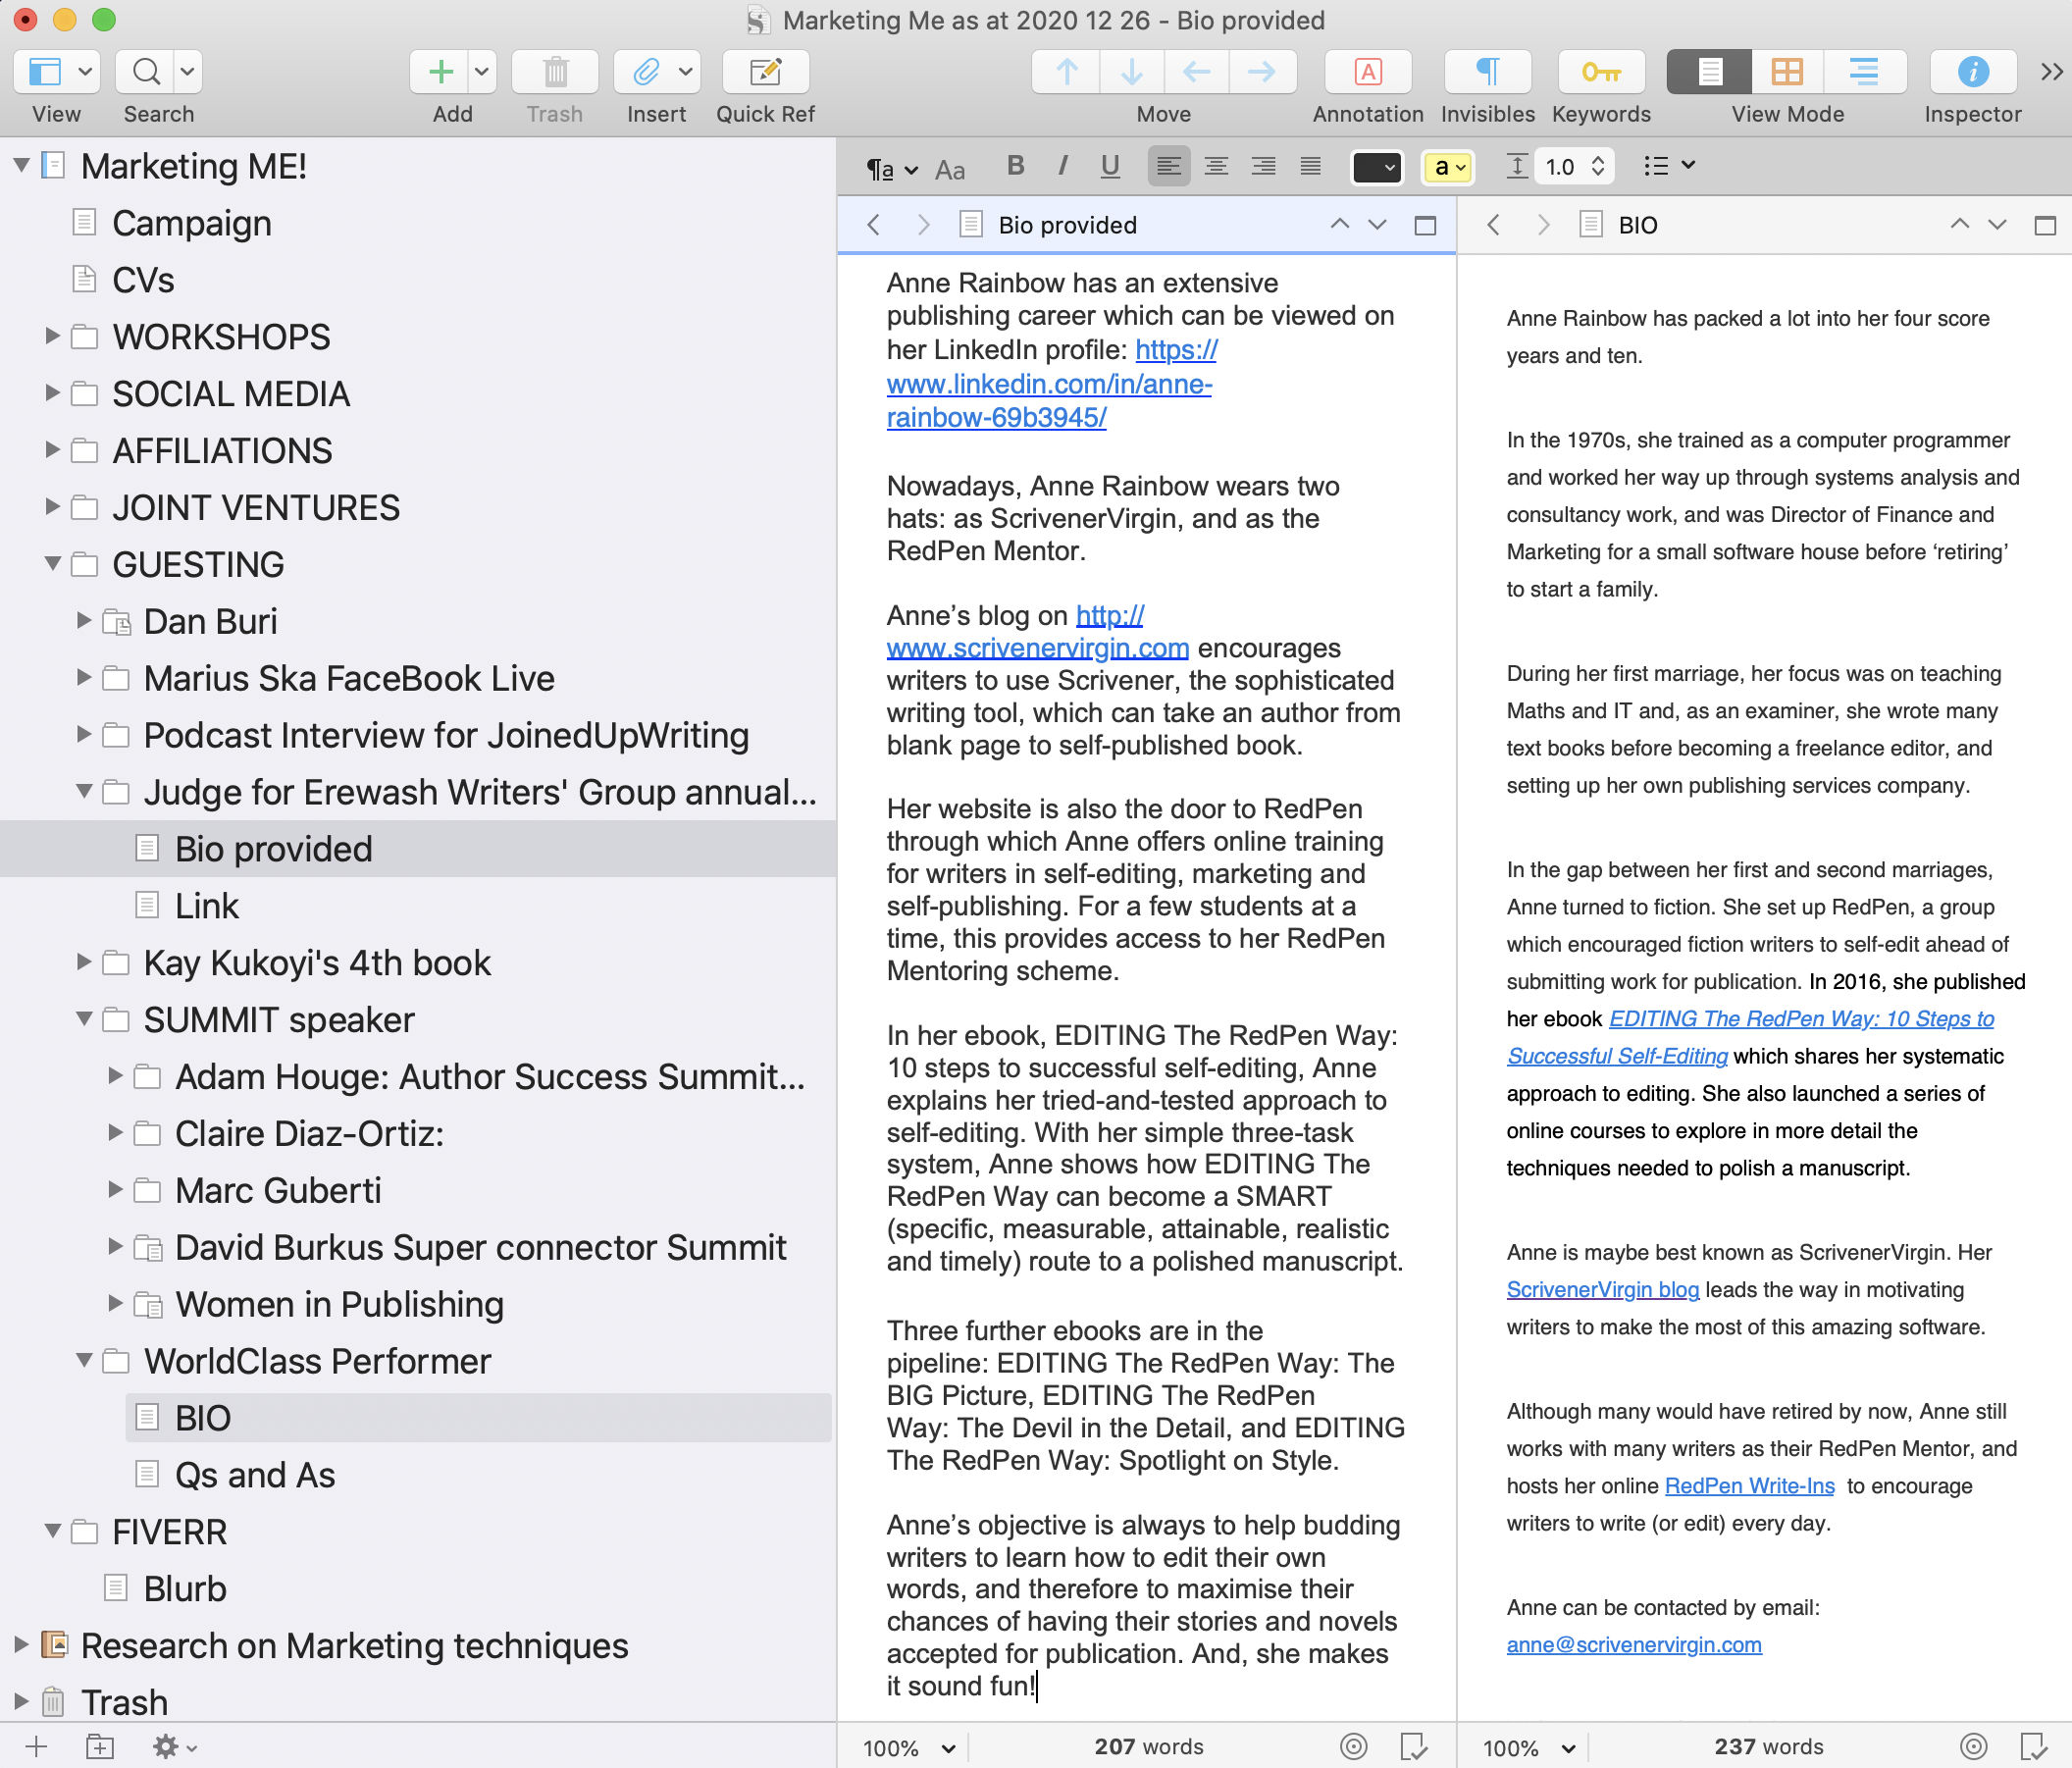Select the Campaign document in binder
Image resolution: width=2072 pixels, height=1768 pixels.
tap(191, 223)
